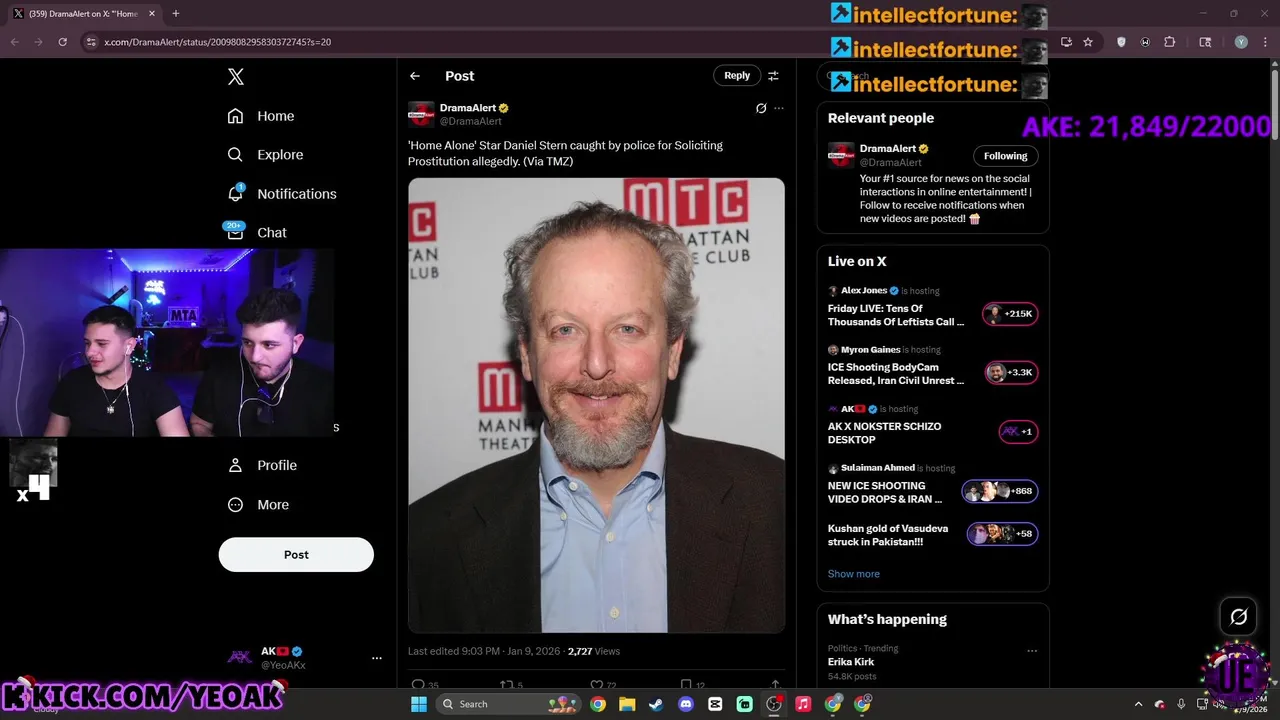Open Chrome profile avatar Y
Screen dimensions: 1280x720
(1241, 42)
